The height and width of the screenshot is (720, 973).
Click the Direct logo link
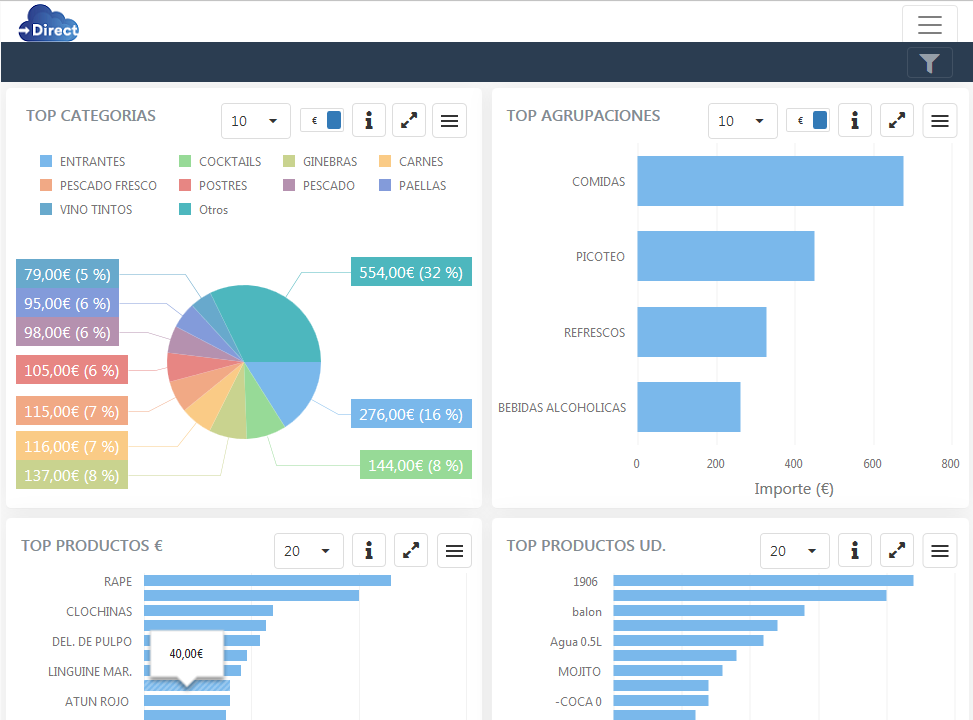click(48, 24)
